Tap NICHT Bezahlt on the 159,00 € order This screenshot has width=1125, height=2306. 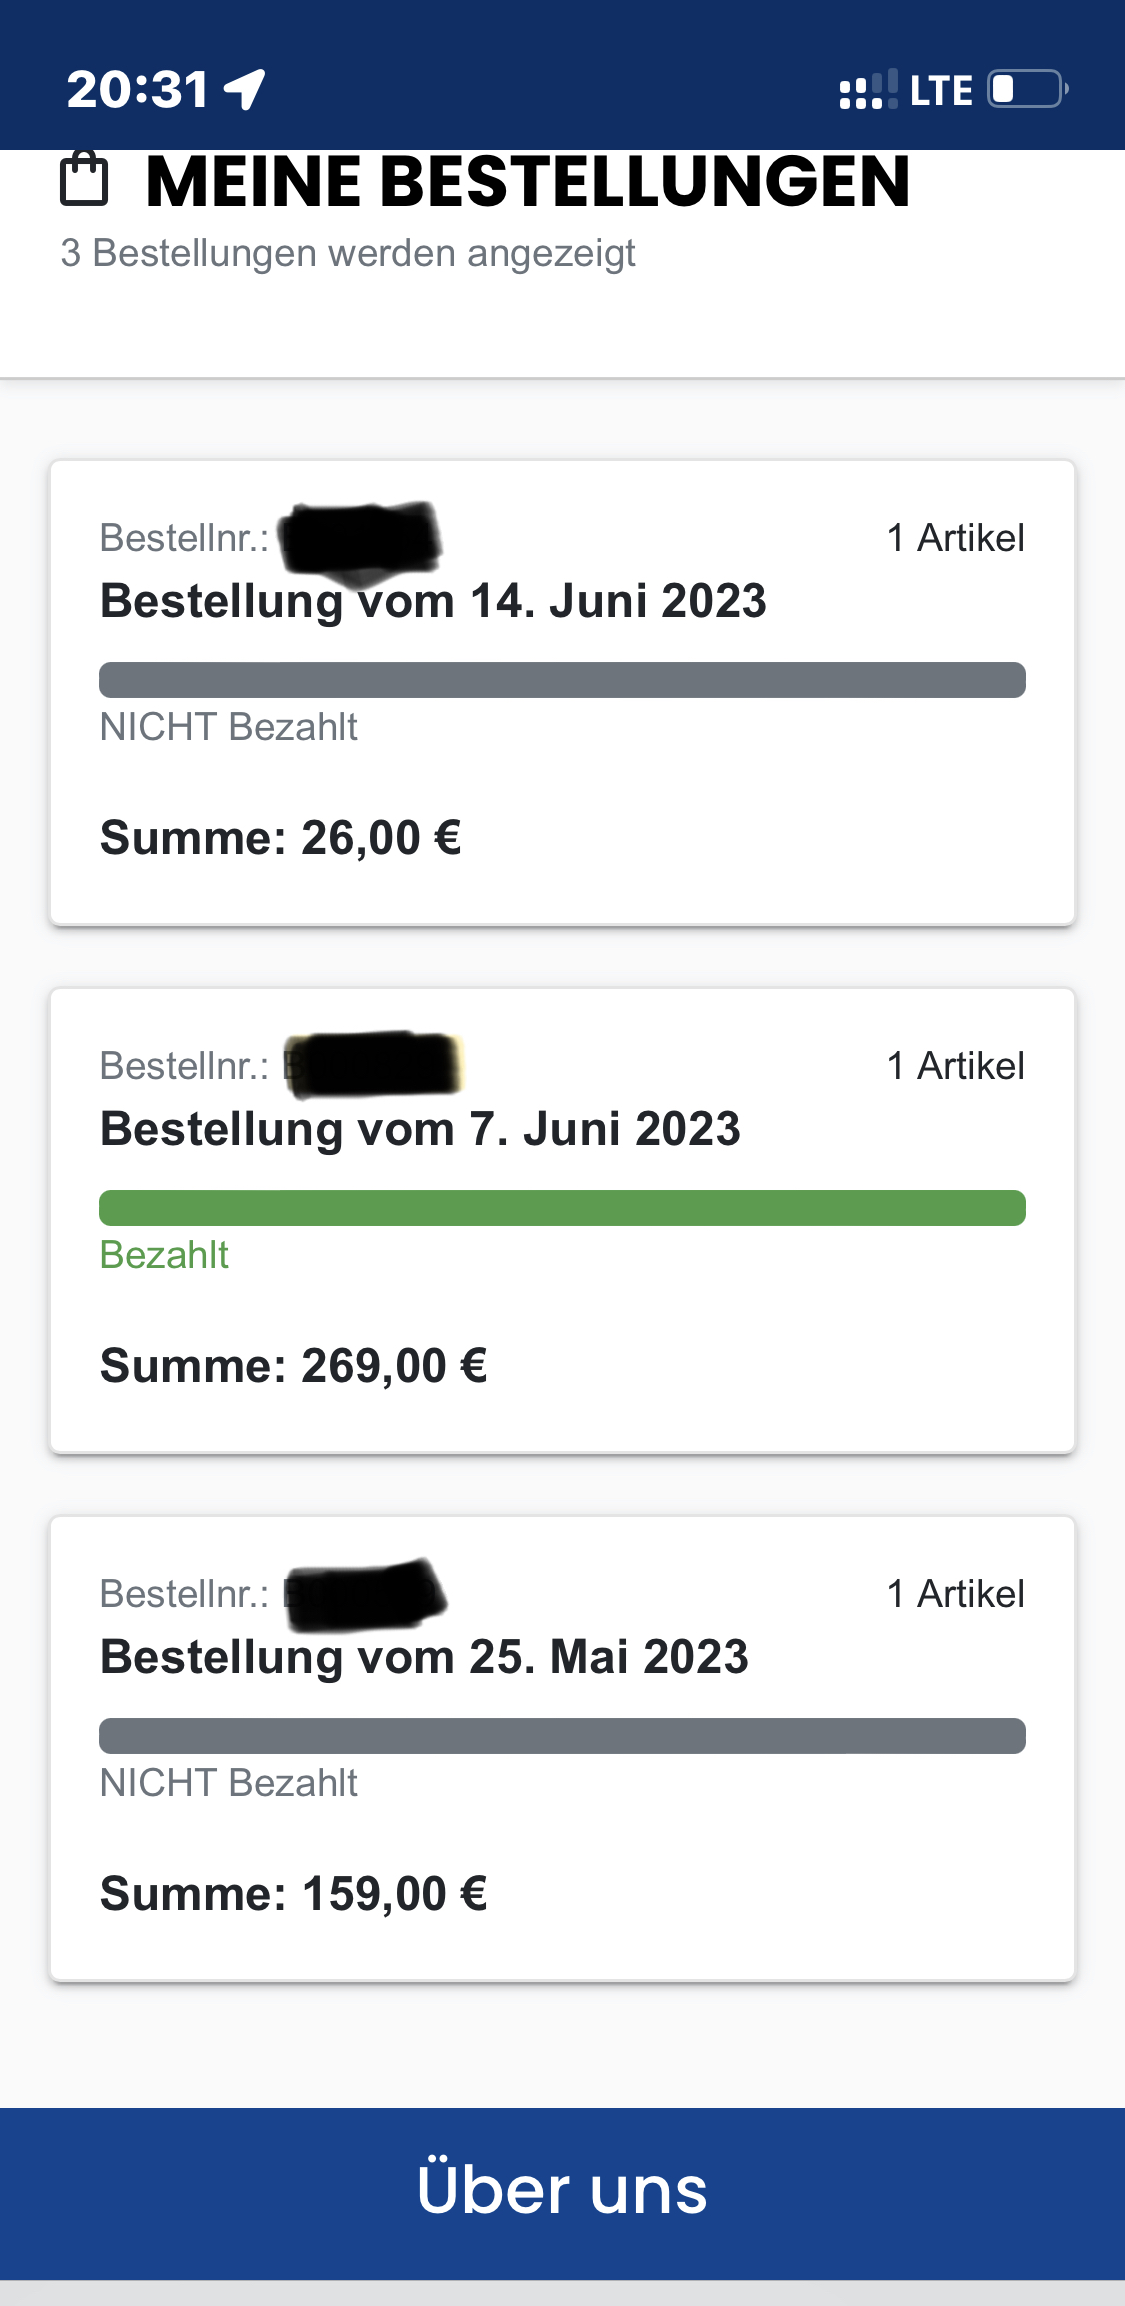229,1783
